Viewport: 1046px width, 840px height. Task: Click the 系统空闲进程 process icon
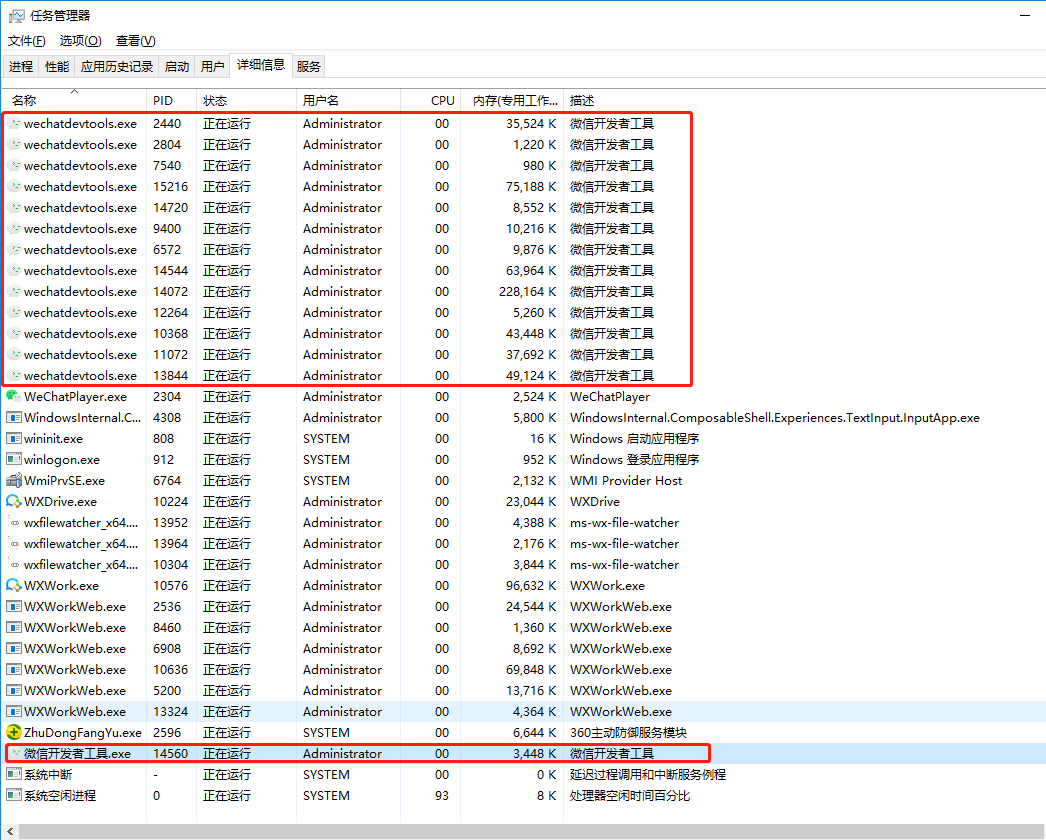13,796
